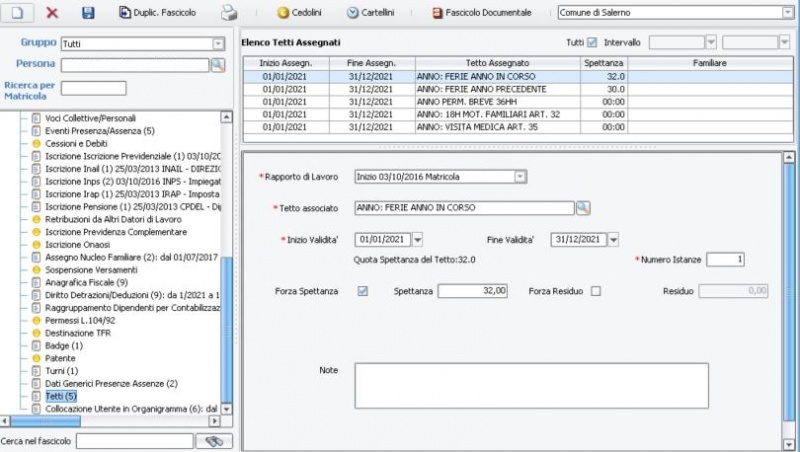Open the Inizio Validita' date picker arrow
The image size is (800, 452).
point(417,239)
